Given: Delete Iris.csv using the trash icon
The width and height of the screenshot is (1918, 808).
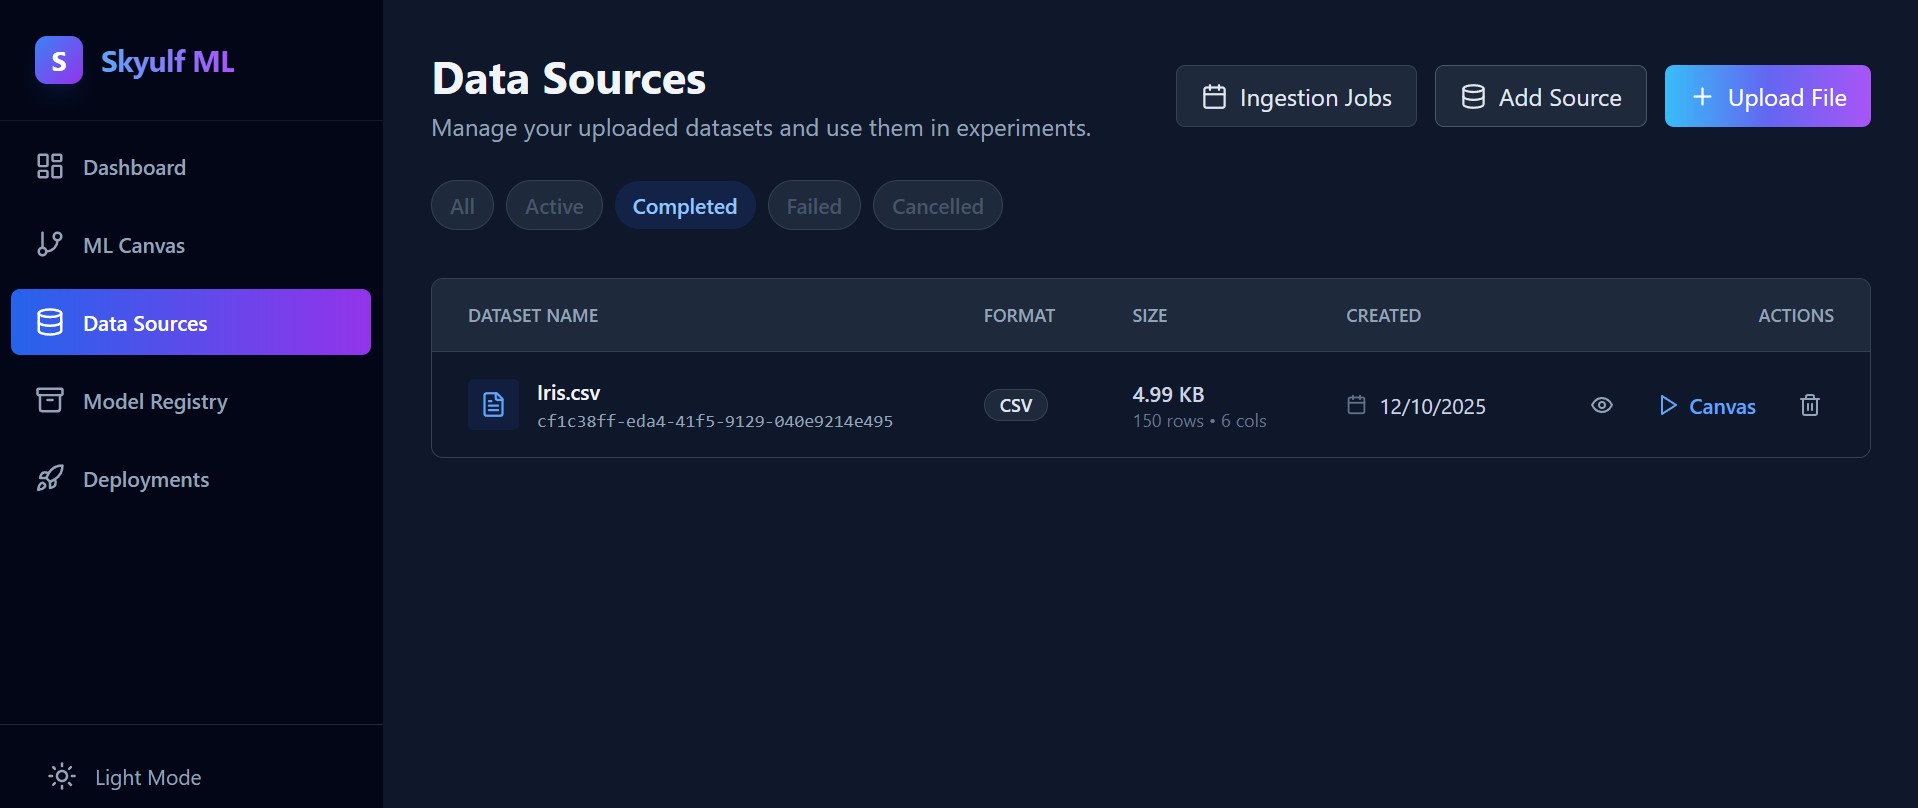Looking at the screenshot, I should coord(1809,405).
